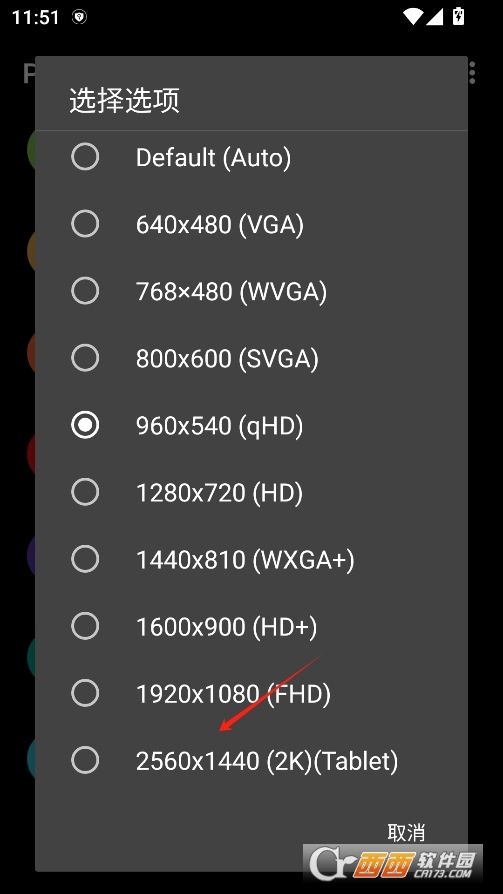Screen dimensions: 503x894
Task: Pick the 800x600 (SVGA) radio option
Action: 85,357
